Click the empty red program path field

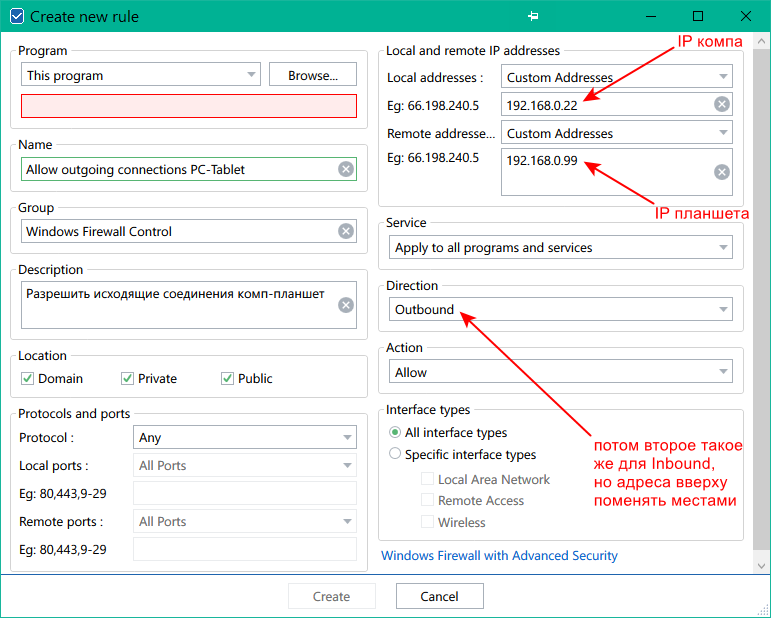(x=188, y=106)
